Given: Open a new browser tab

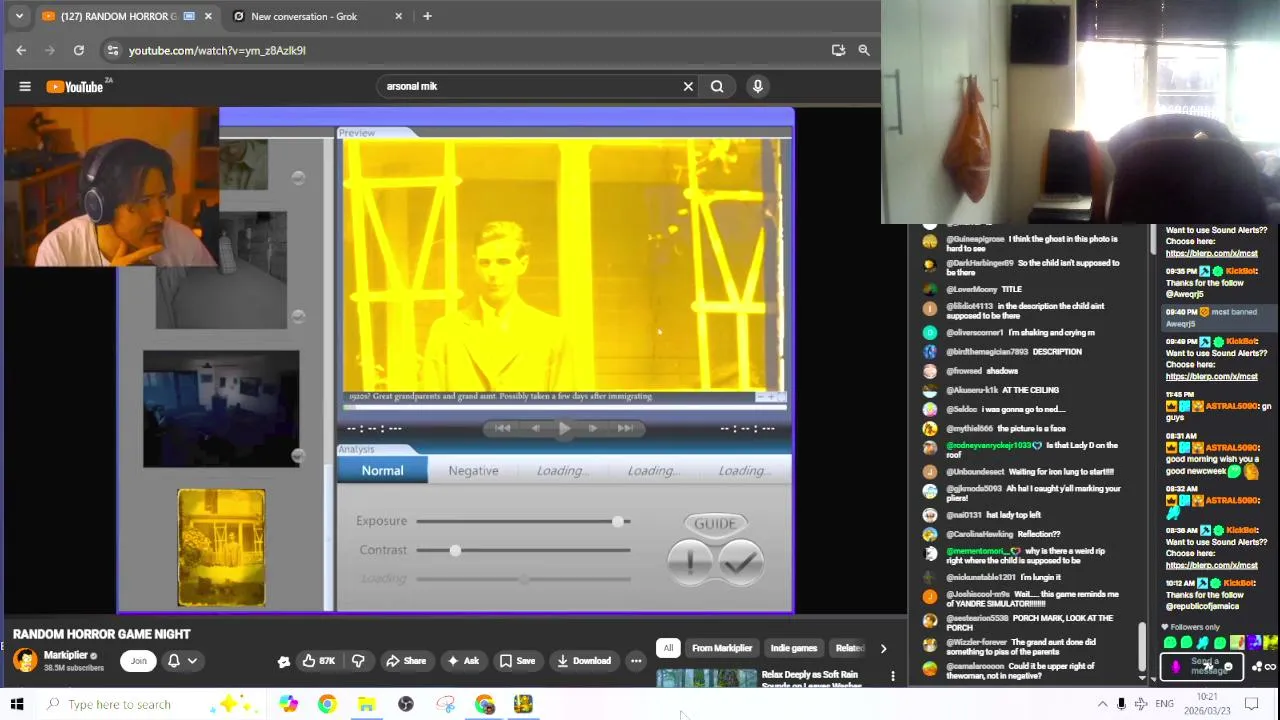Looking at the screenshot, I should pos(427,16).
